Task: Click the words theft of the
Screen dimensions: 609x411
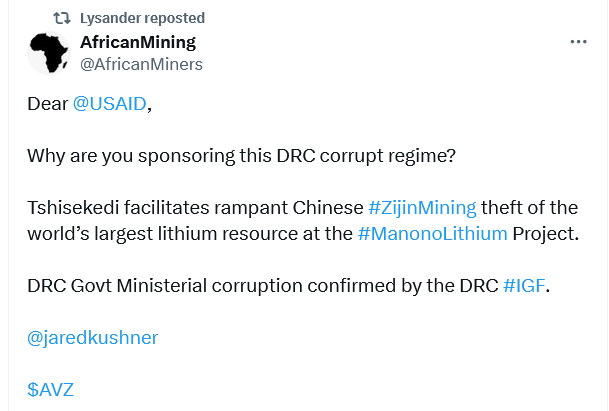Action: tap(529, 207)
